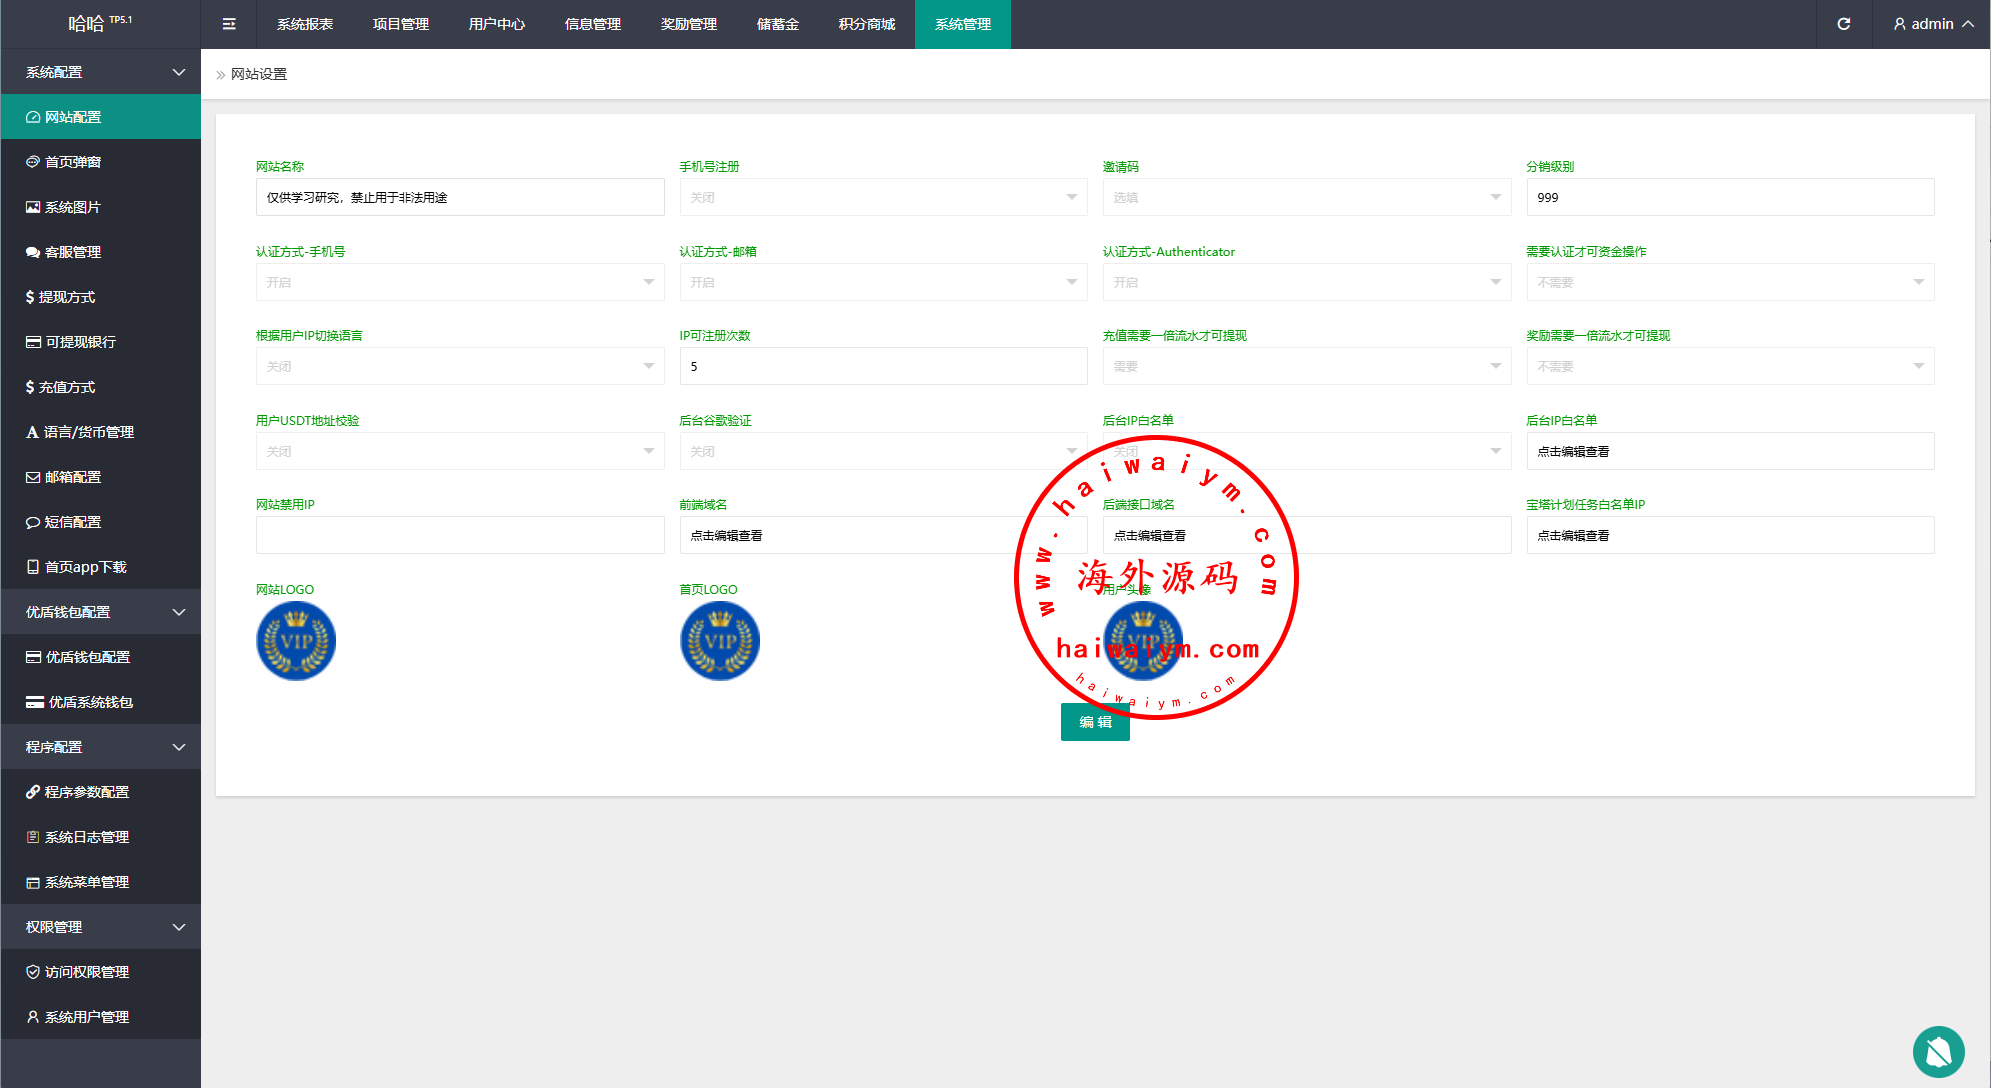Image resolution: width=1991 pixels, height=1088 pixels.
Task: Open 首页弹窗 sidebar item
Action: click(72, 162)
